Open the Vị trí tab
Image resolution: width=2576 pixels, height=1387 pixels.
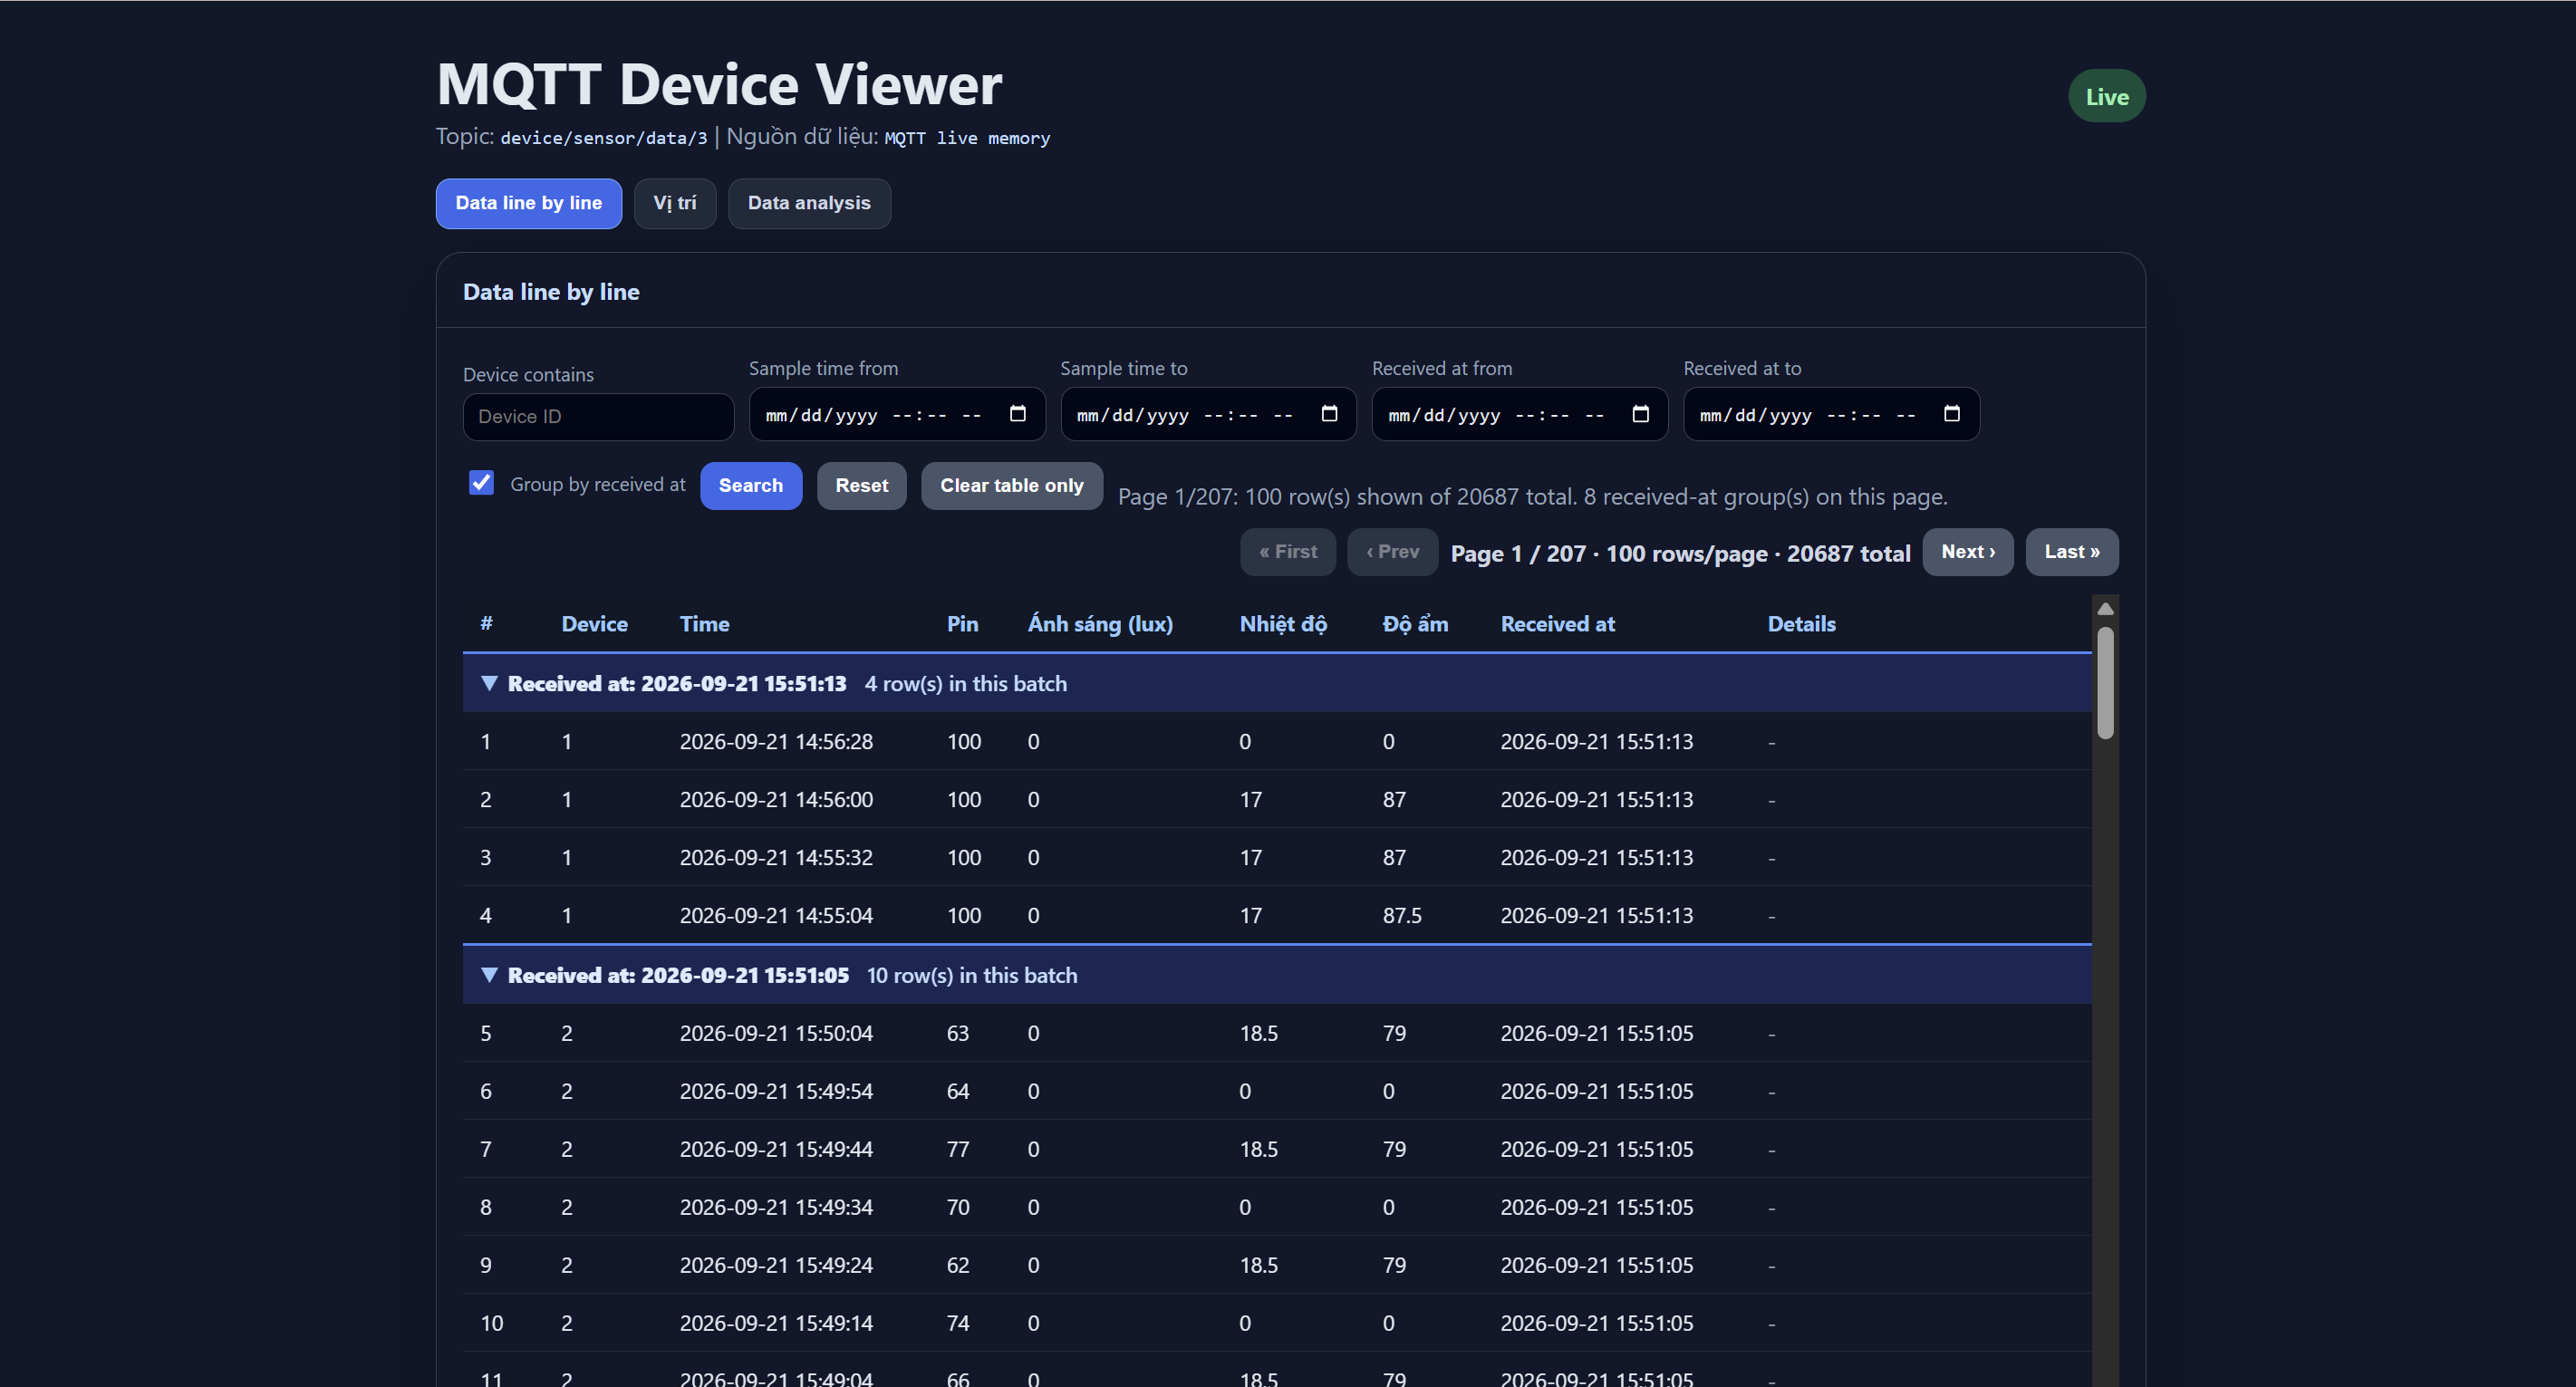(675, 203)
